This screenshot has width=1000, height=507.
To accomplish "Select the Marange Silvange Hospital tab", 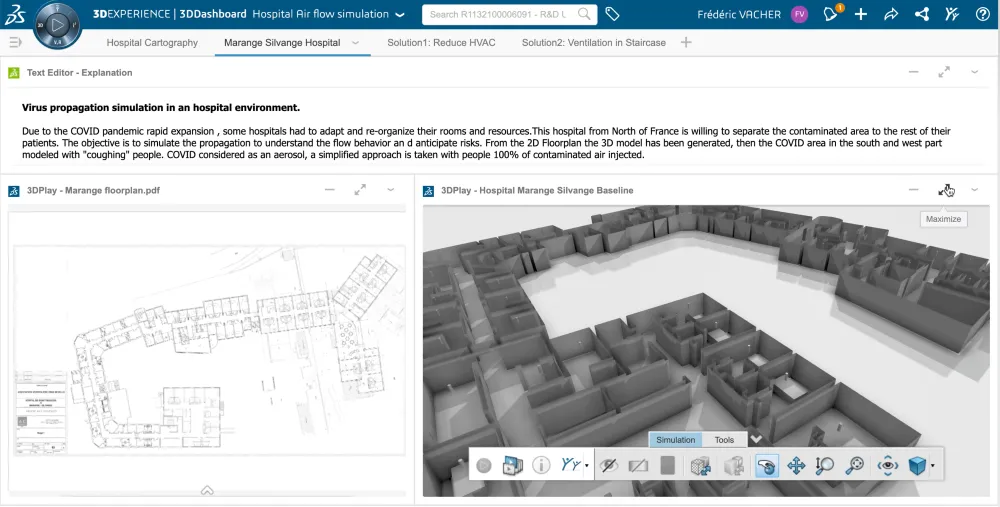I will tap(282, 43).
